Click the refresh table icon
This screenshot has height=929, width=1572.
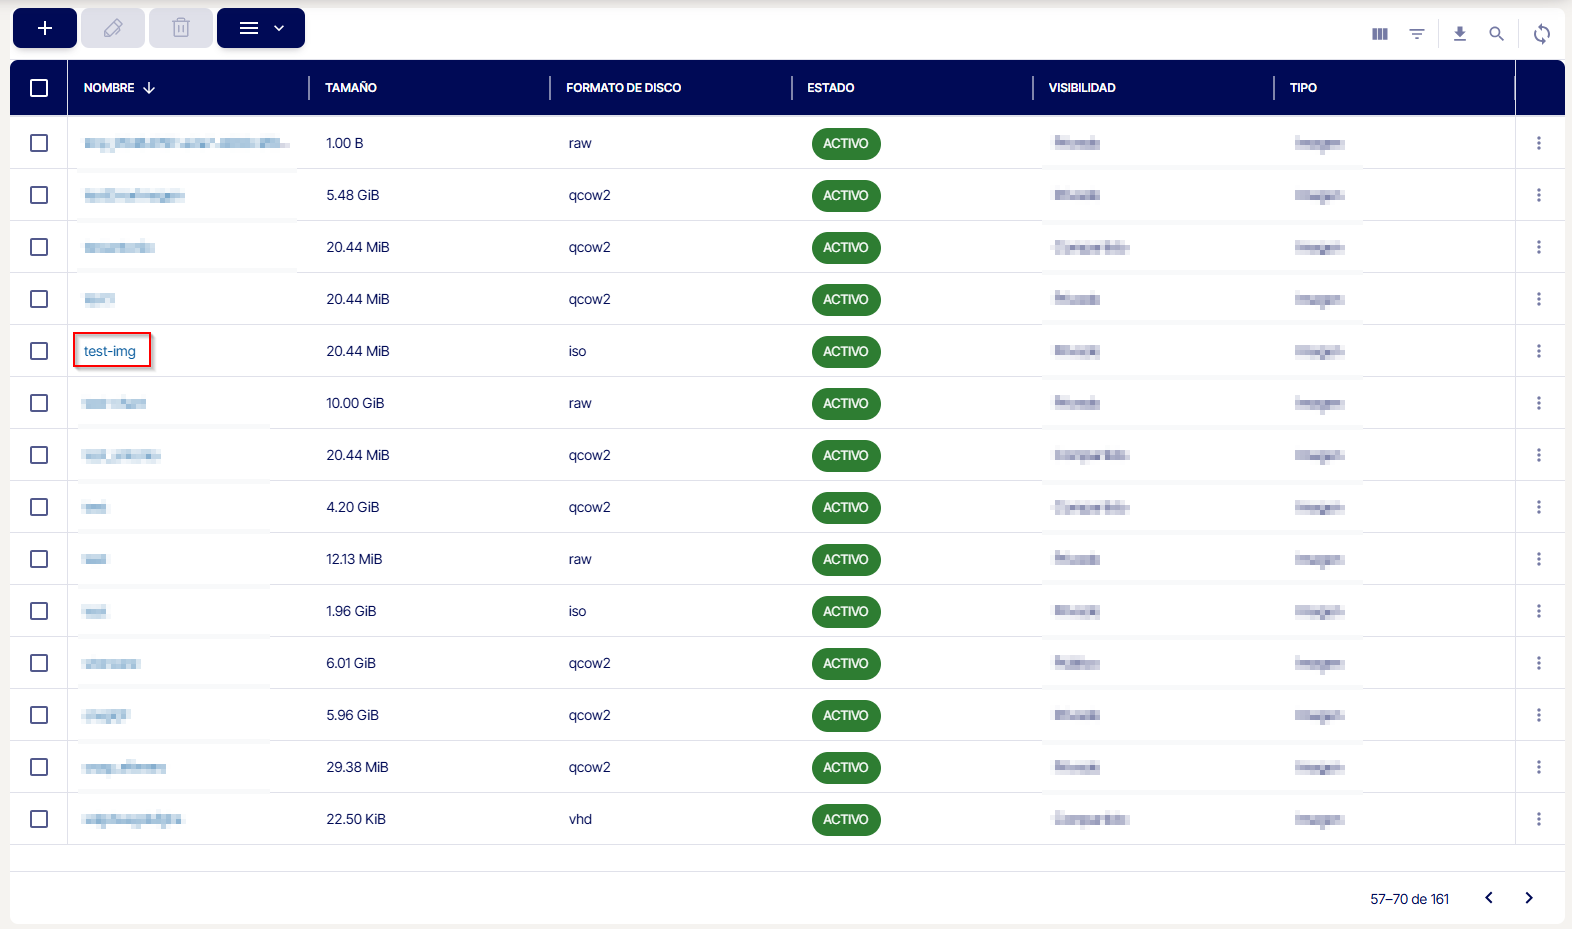coord(1542,34)
